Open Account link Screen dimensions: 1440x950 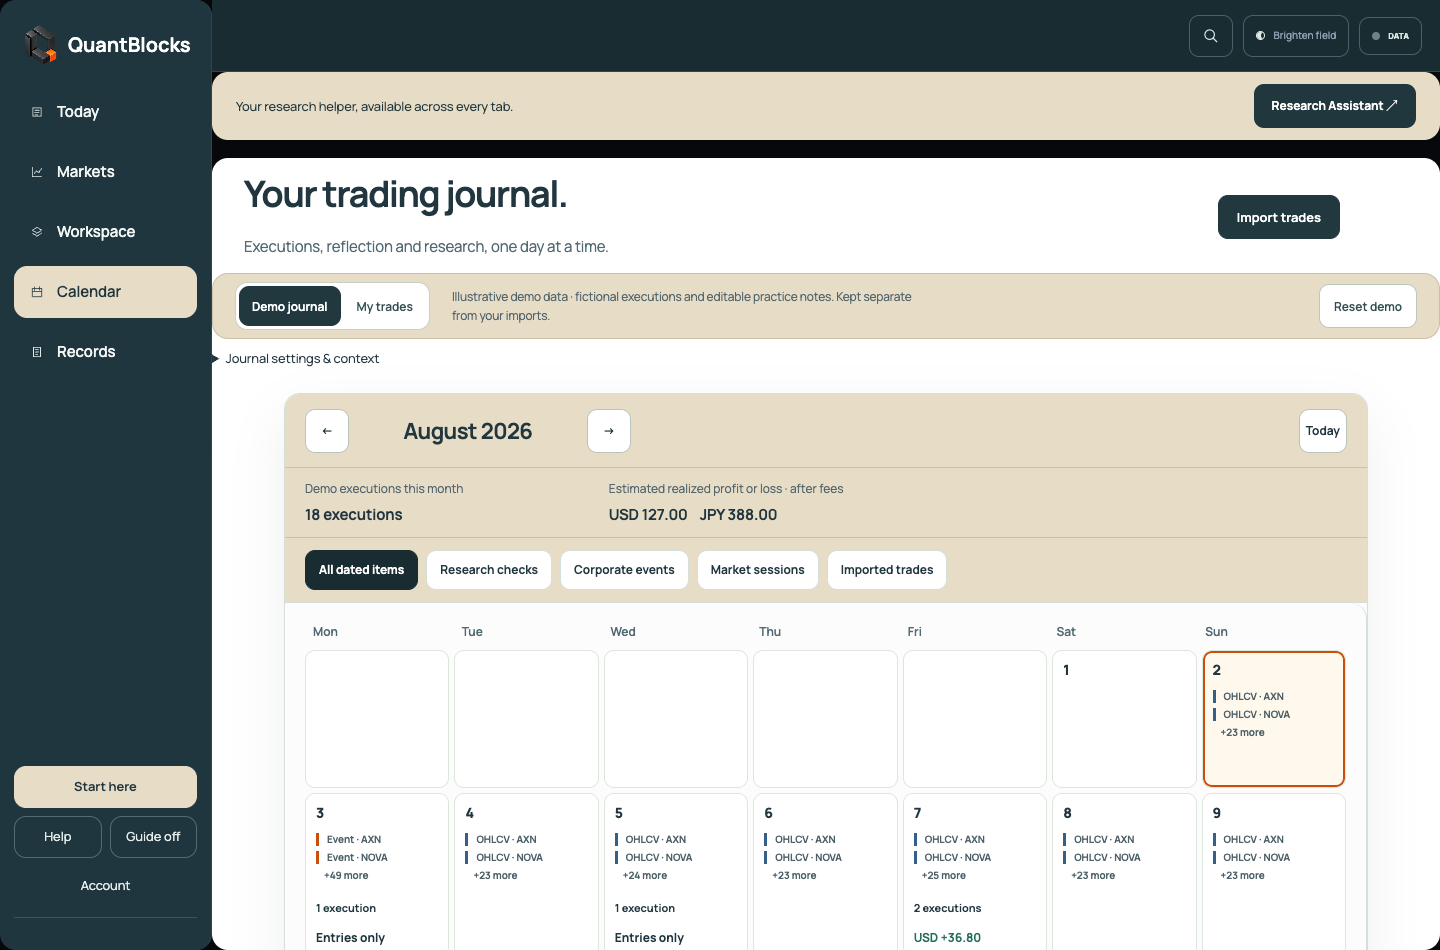click(x=105, y=886)
